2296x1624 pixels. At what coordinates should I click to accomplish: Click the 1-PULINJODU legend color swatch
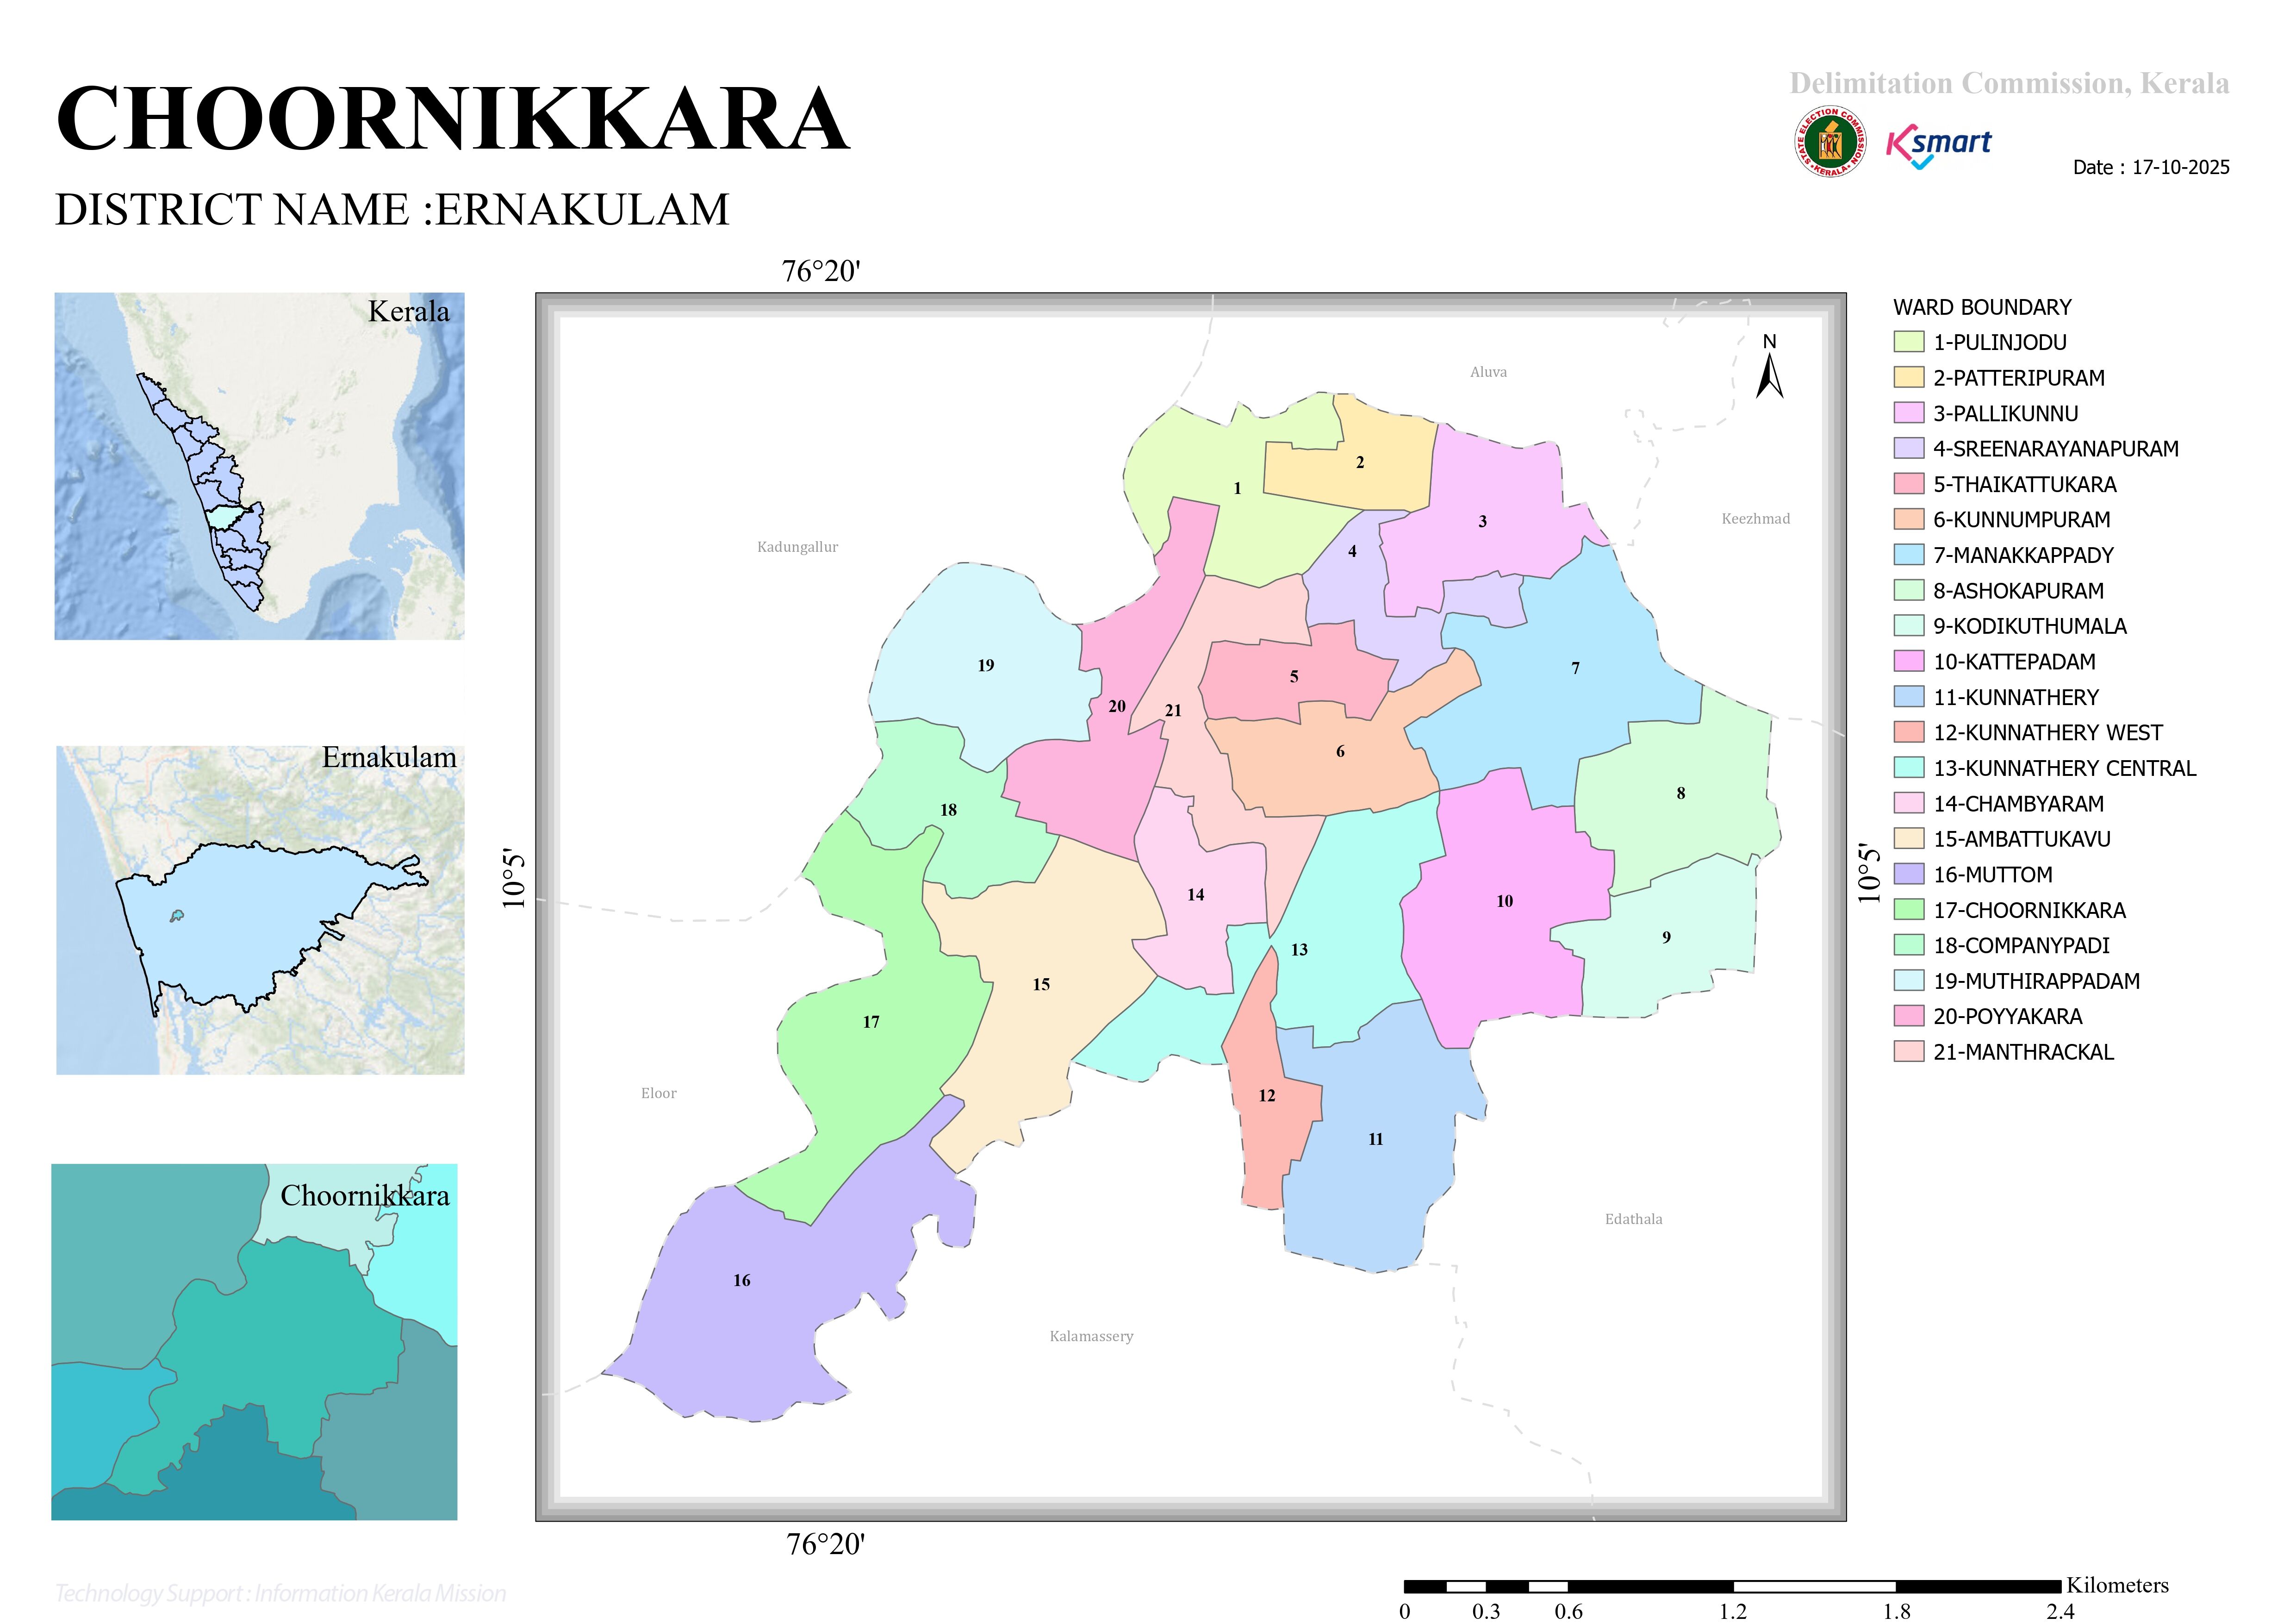(1908, 342)
